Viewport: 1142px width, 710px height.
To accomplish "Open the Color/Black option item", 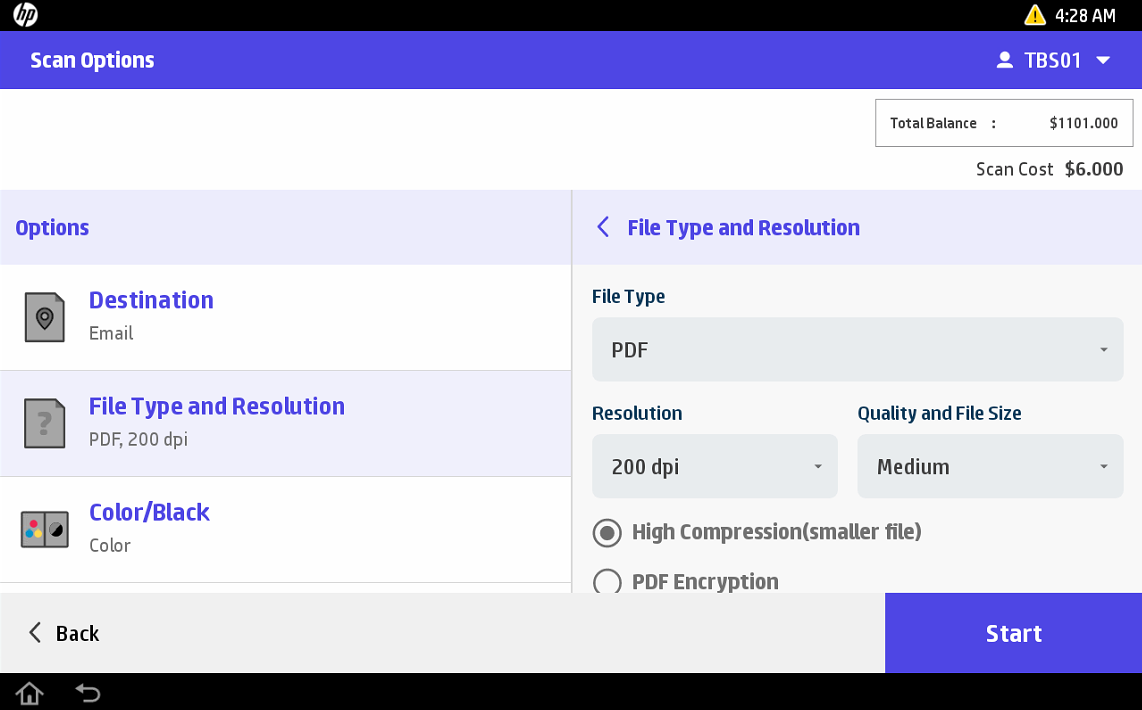I will coord(285,529).
